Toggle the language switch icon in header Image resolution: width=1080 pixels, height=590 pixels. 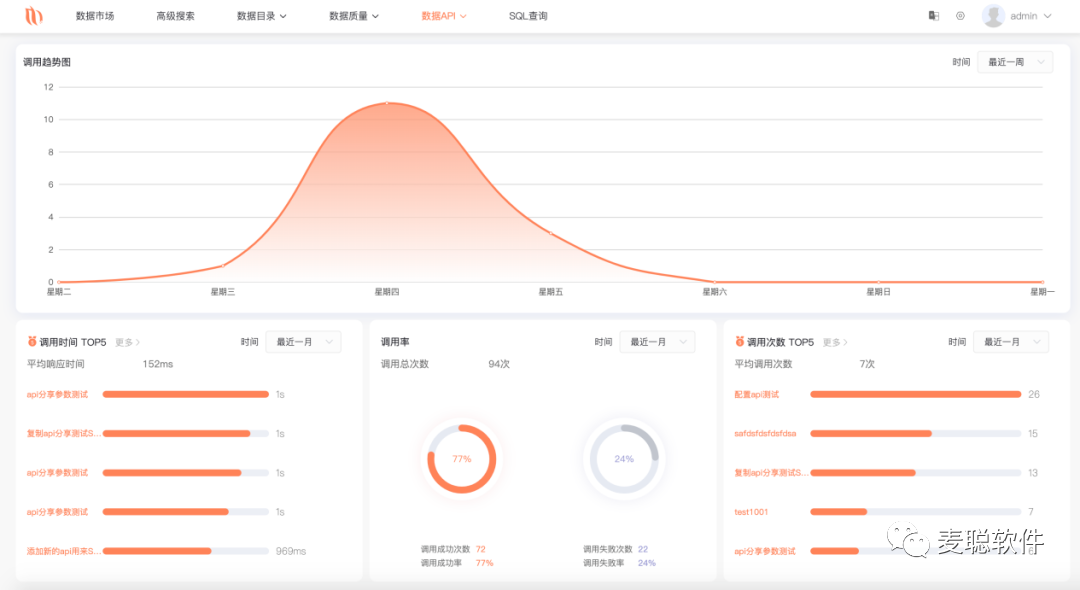click(934, 16)
